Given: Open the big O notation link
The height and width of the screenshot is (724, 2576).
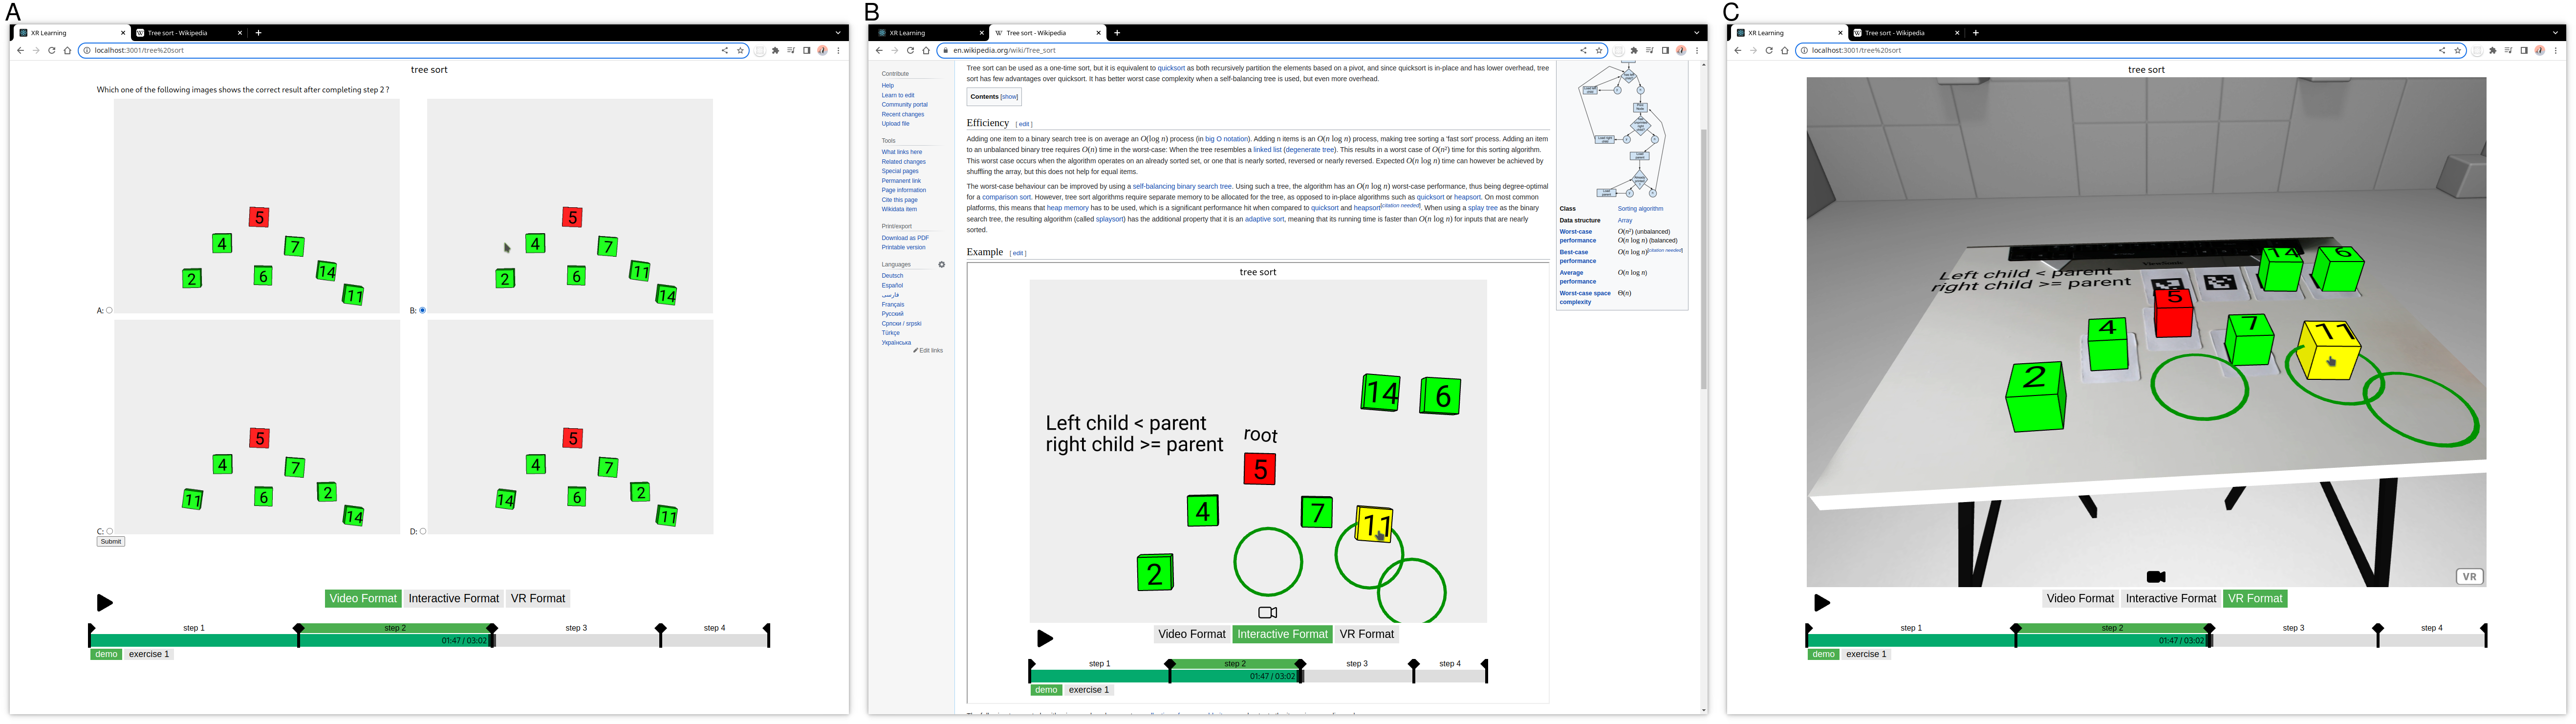Looking at the screenshot, I should tap(1226, 139).
